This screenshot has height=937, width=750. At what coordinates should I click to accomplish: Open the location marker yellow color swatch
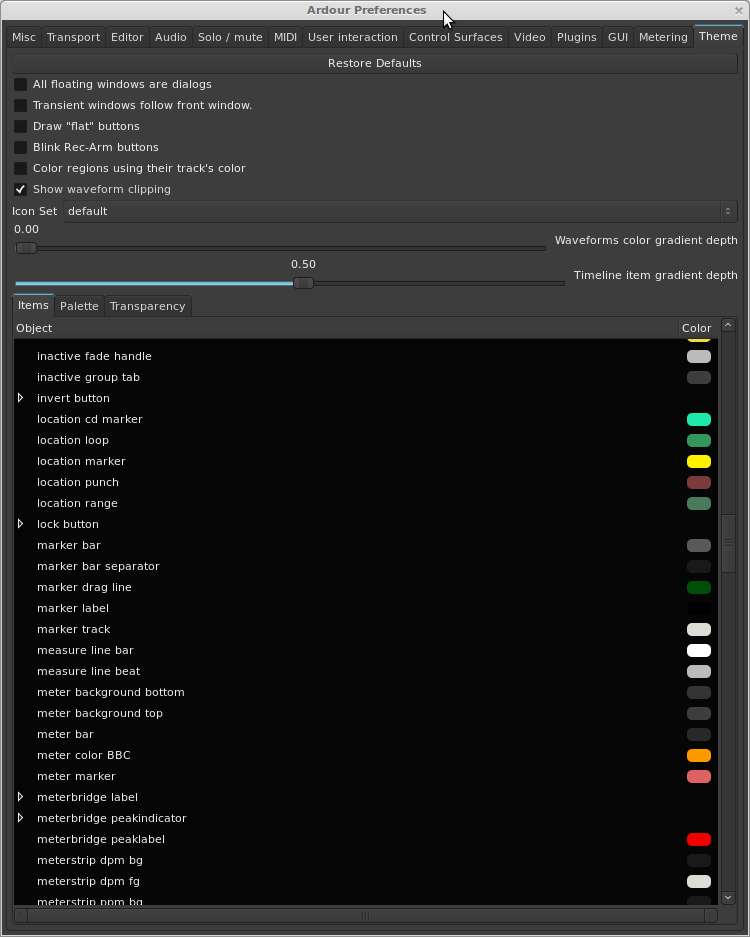pos(698,461)
